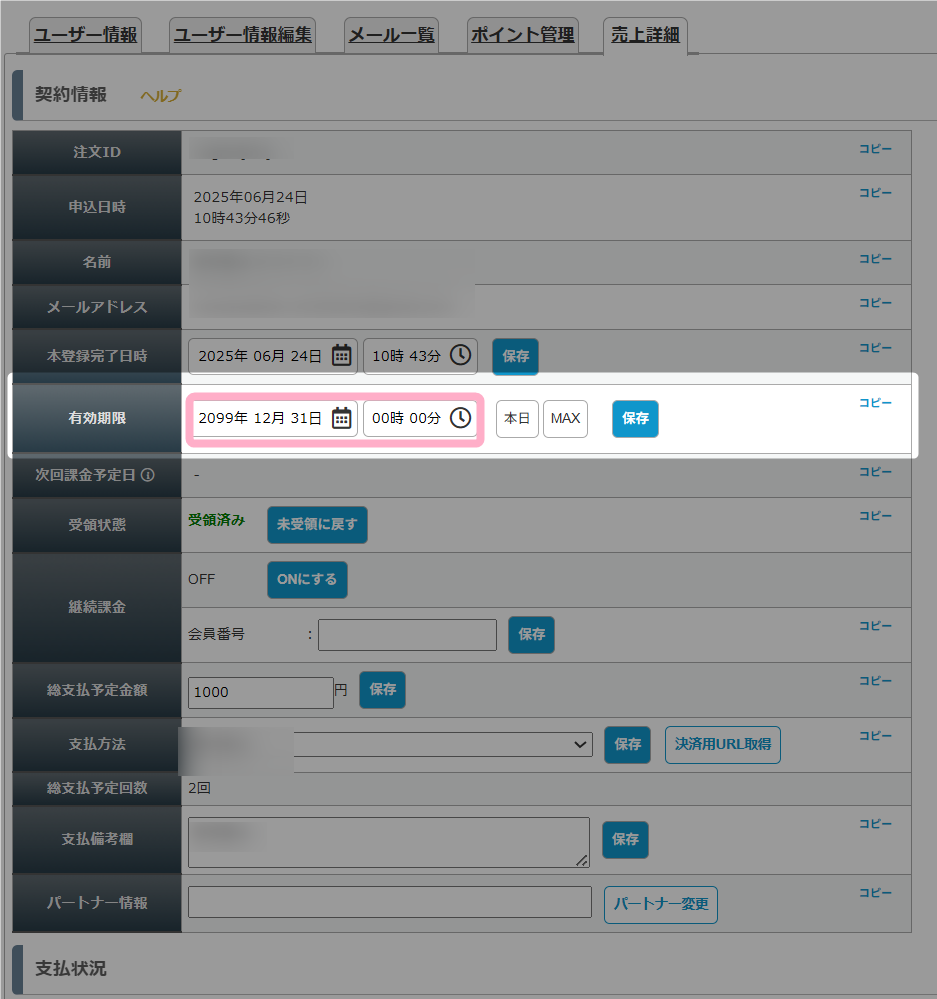The width and height of the screenshot is (937, 999).
Task: Expand the 支払方法 dropdown
Action: [443, 744]
